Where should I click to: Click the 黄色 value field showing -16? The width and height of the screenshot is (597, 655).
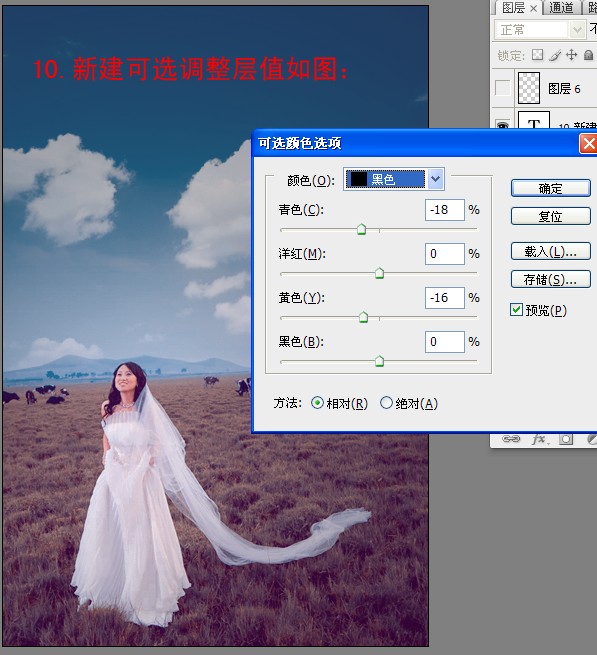click(x=445, y=297)
